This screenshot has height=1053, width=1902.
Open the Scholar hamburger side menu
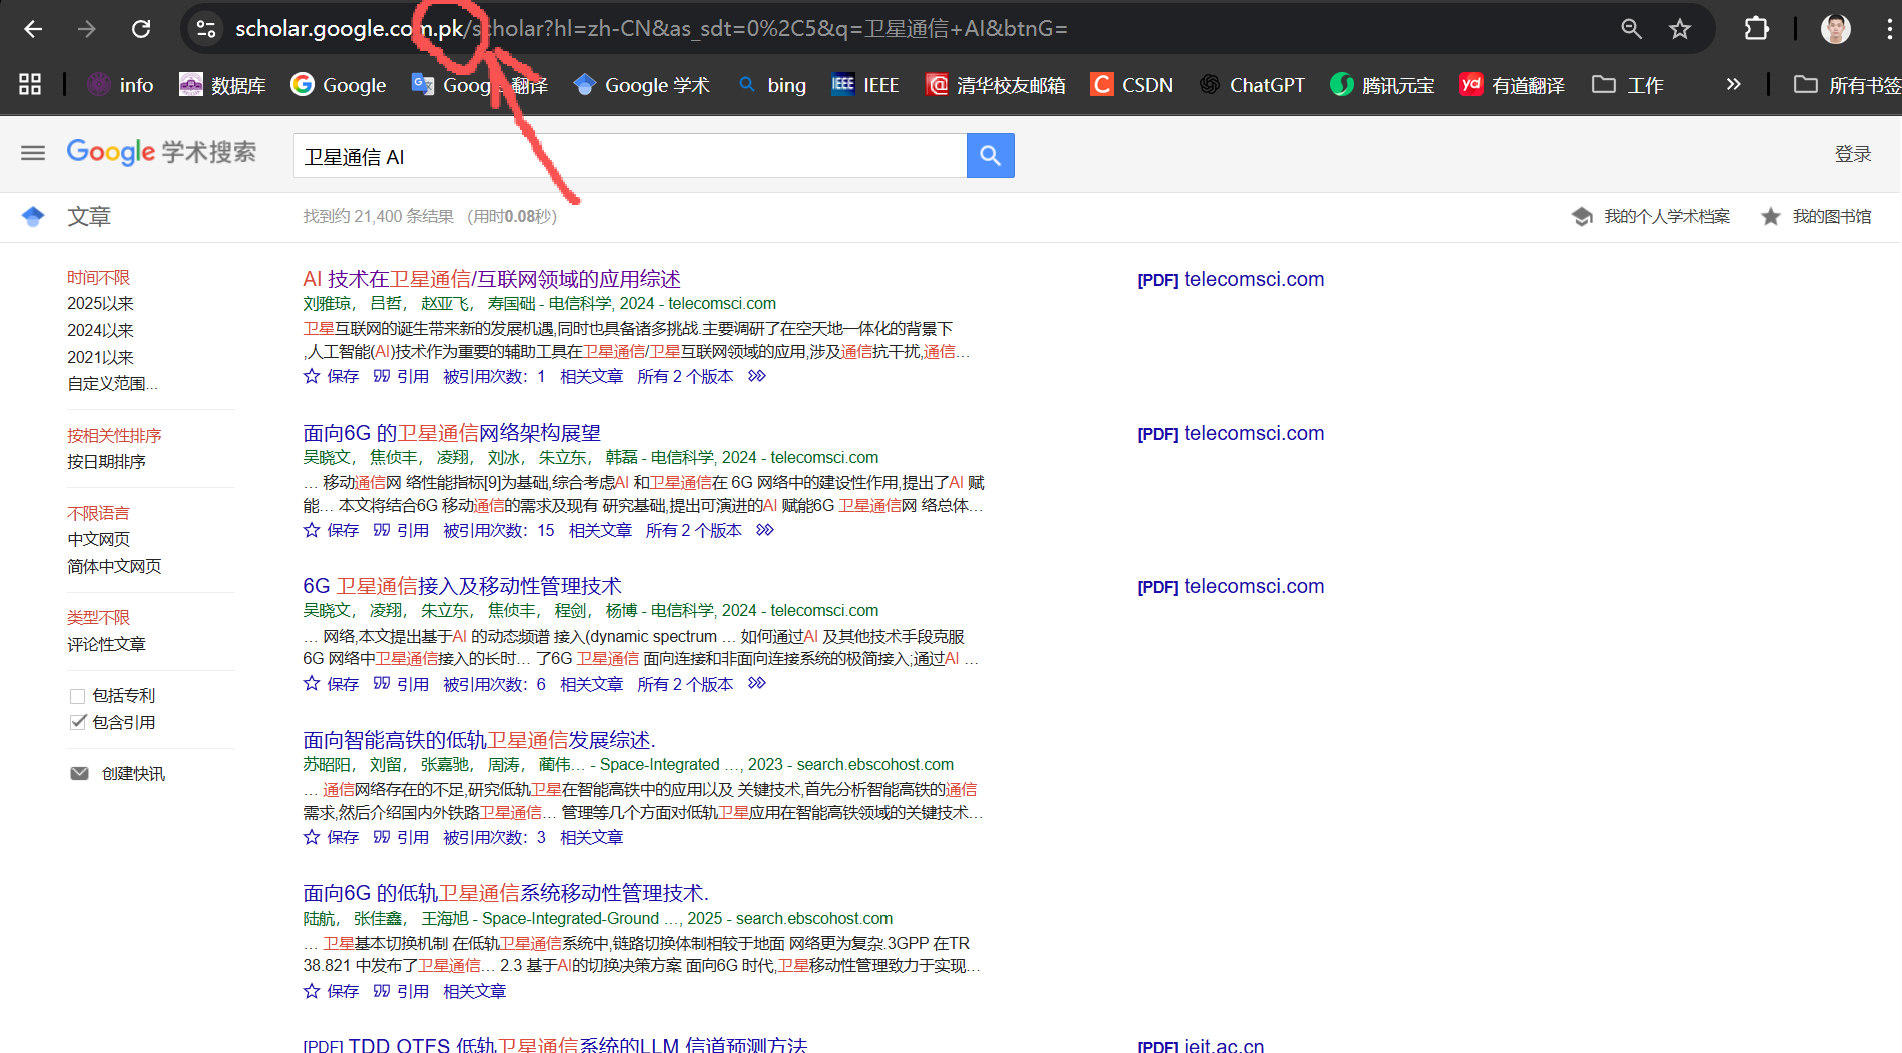coord(33,153)
